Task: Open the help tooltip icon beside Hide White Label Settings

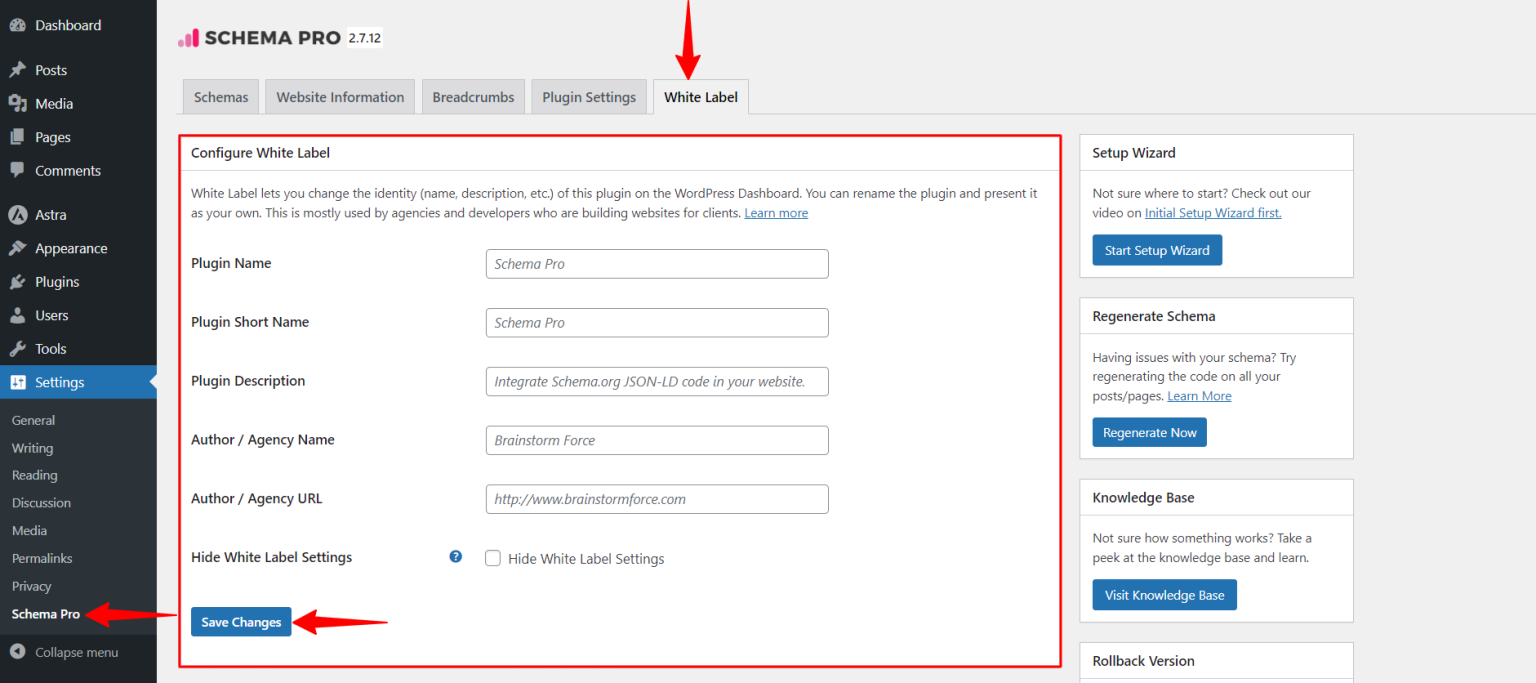Action: pyautogui.click(x=455, y=556)
